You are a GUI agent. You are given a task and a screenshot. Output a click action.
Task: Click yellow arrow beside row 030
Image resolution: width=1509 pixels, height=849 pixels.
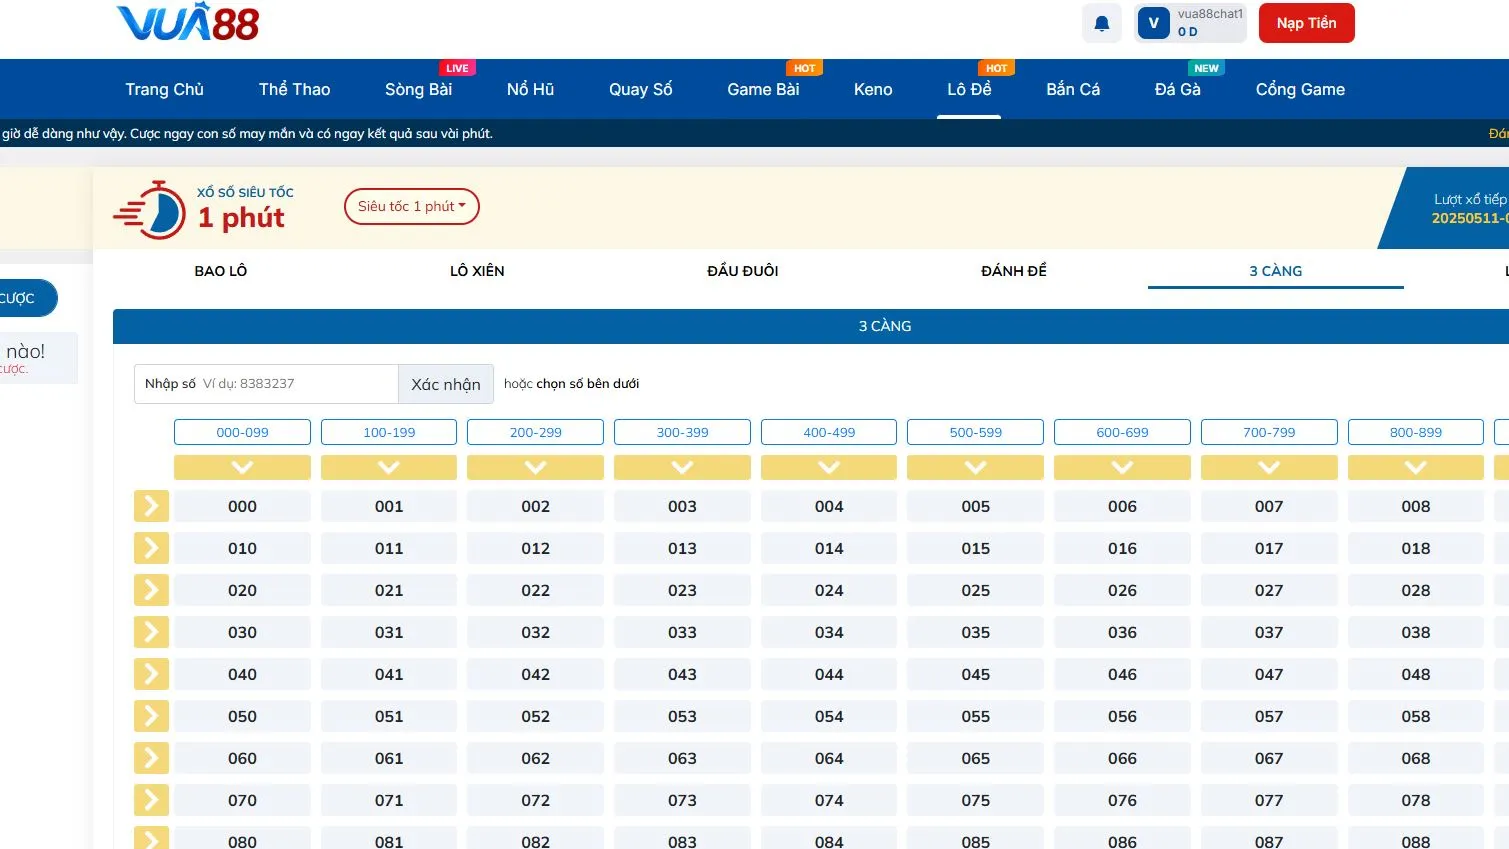(151, 632)
